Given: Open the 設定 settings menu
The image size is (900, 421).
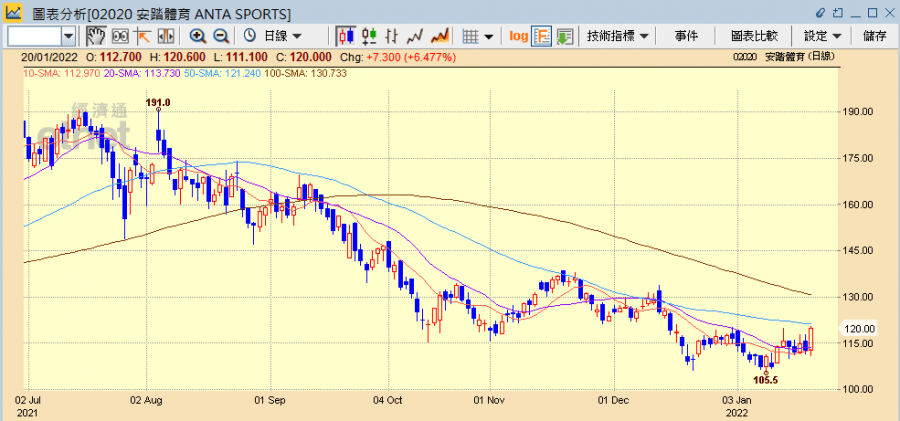Looking at the screenshot, I should tap(822, 36).
